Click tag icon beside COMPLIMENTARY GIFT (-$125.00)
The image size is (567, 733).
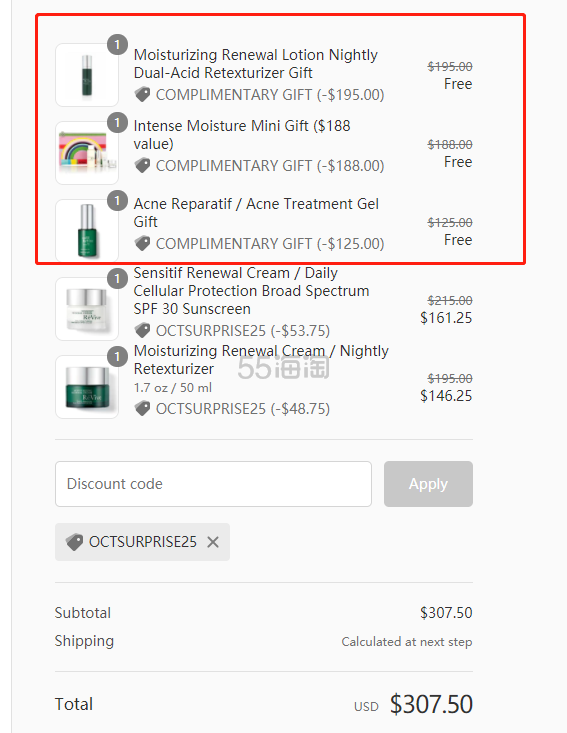[x=142, y=244]
